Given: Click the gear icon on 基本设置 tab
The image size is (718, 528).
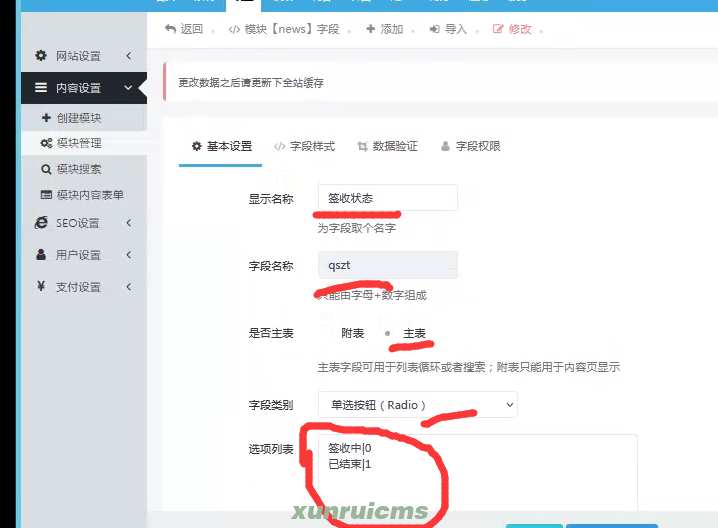Looking at the screenshot, I should [196, 146].
